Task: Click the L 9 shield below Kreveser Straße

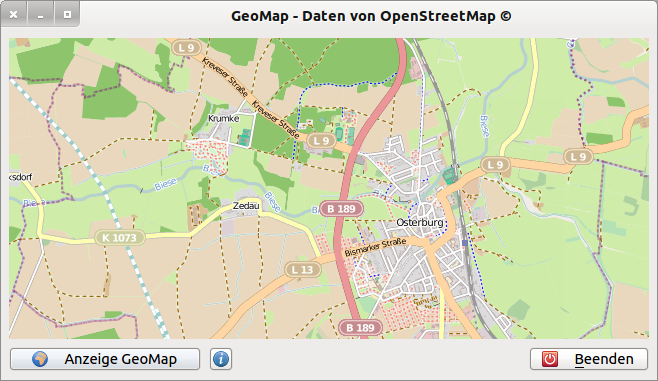Action: tap(321, 141)
